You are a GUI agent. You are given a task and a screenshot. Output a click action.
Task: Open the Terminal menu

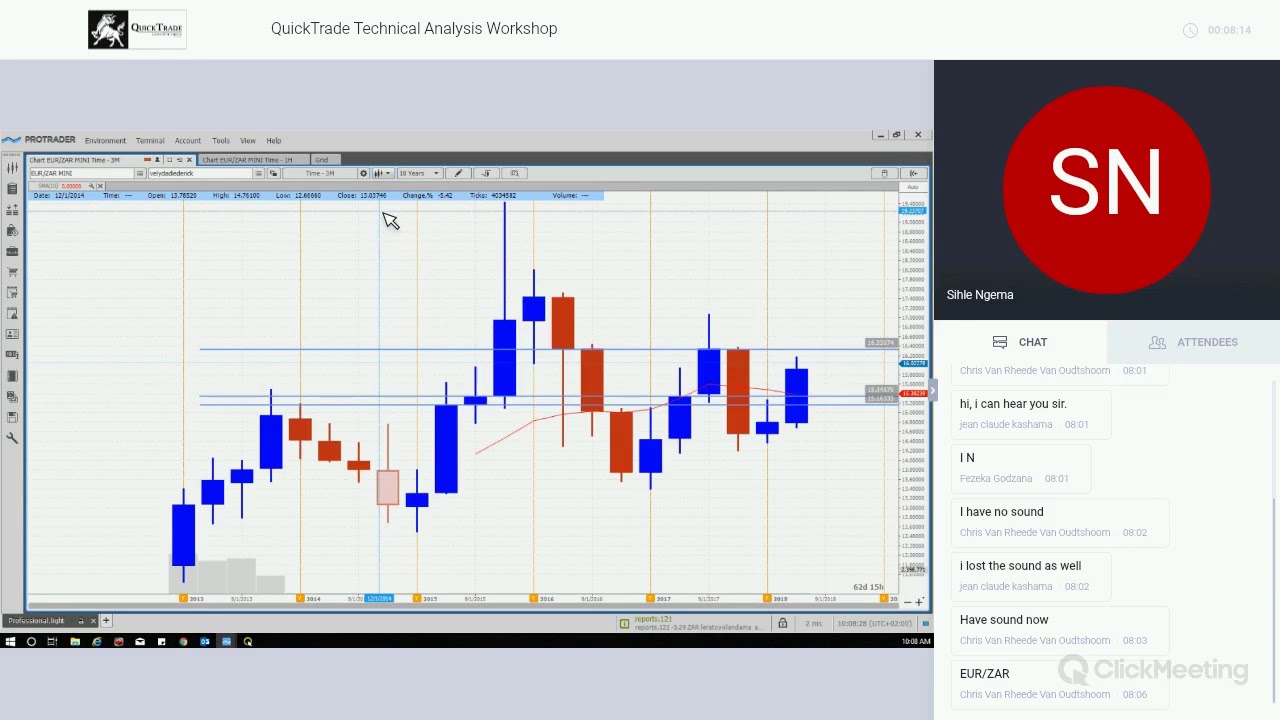click(x=150, y=140)
